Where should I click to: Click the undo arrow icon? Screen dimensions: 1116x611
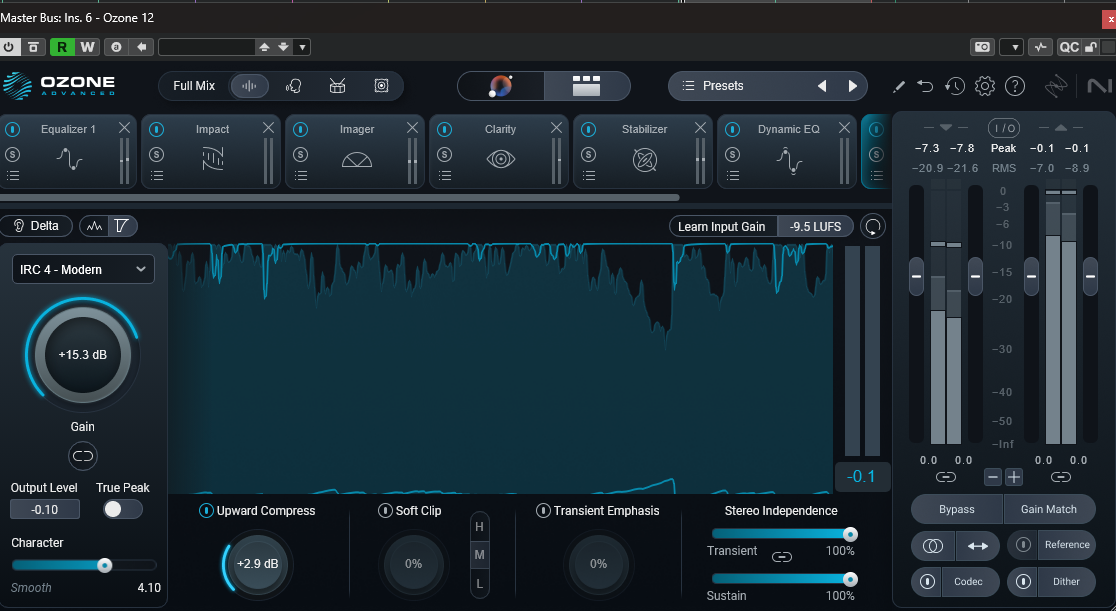click(925, 86)
